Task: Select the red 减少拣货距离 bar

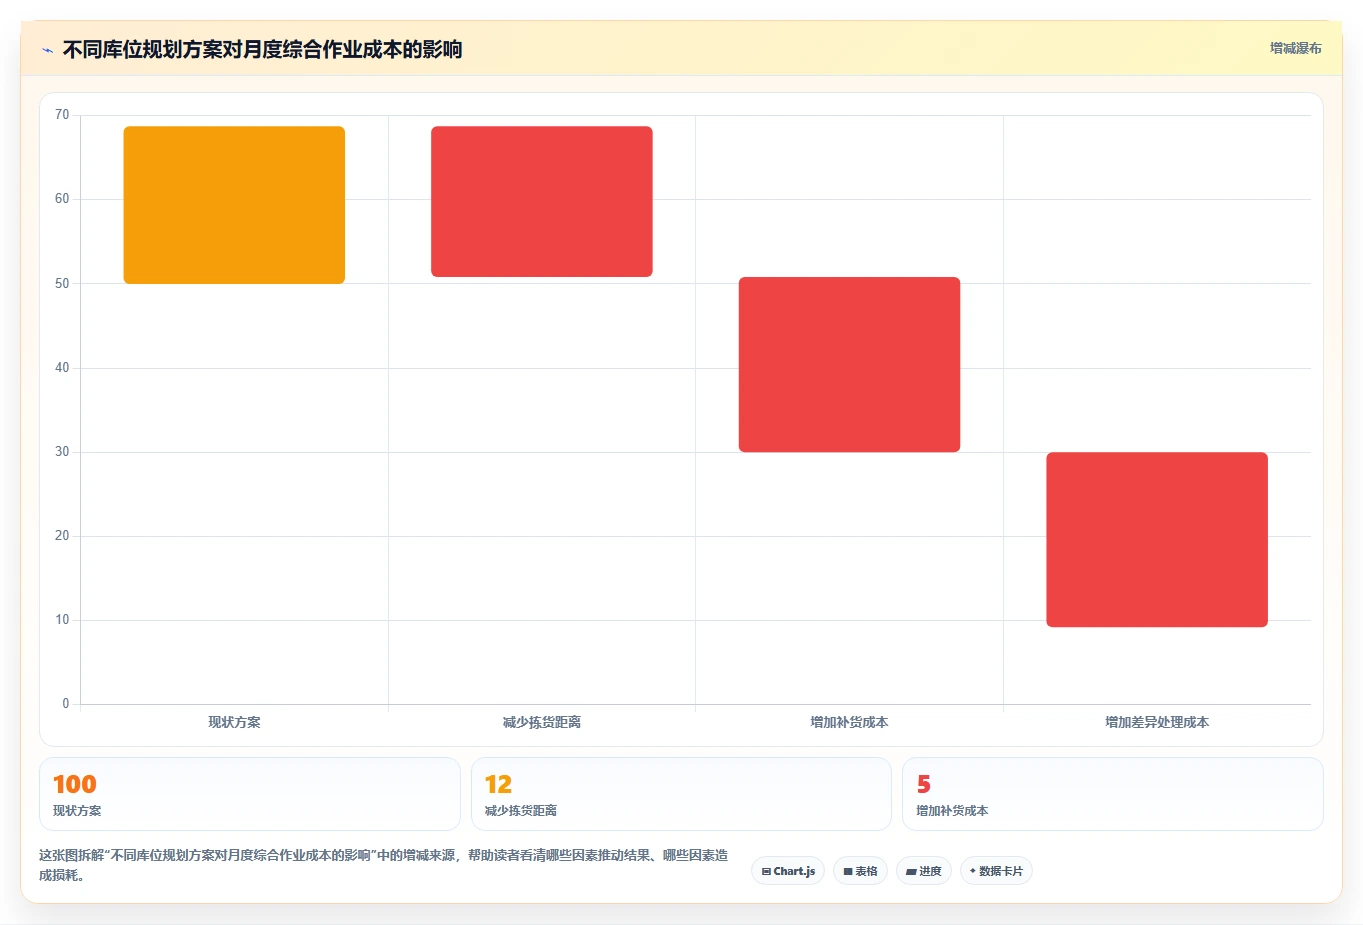Action: (x=542, y=202)
